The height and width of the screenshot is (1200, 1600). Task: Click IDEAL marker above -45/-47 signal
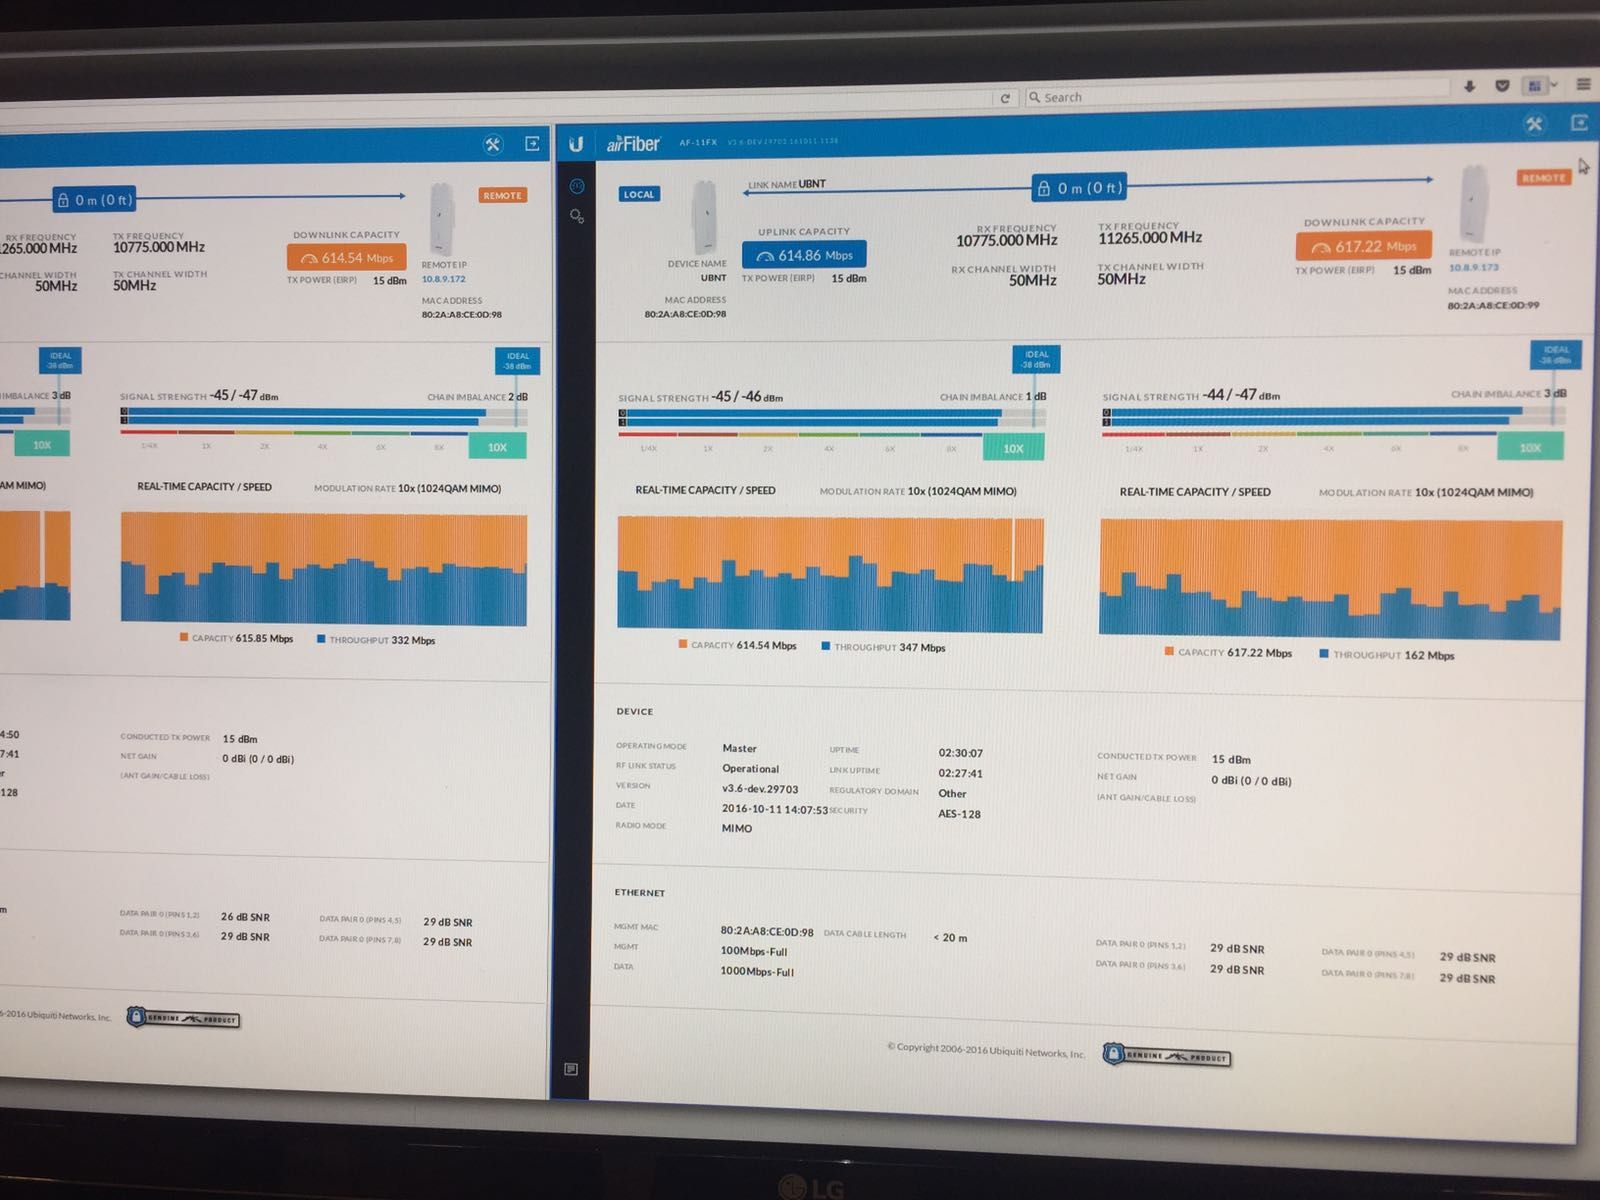click(518, 361)
